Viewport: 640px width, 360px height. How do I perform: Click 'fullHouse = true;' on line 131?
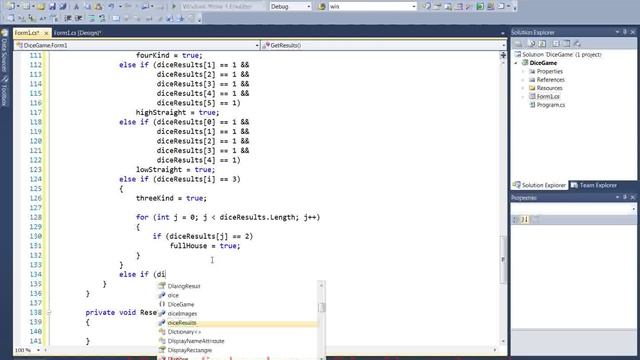[x=205, y=246]
